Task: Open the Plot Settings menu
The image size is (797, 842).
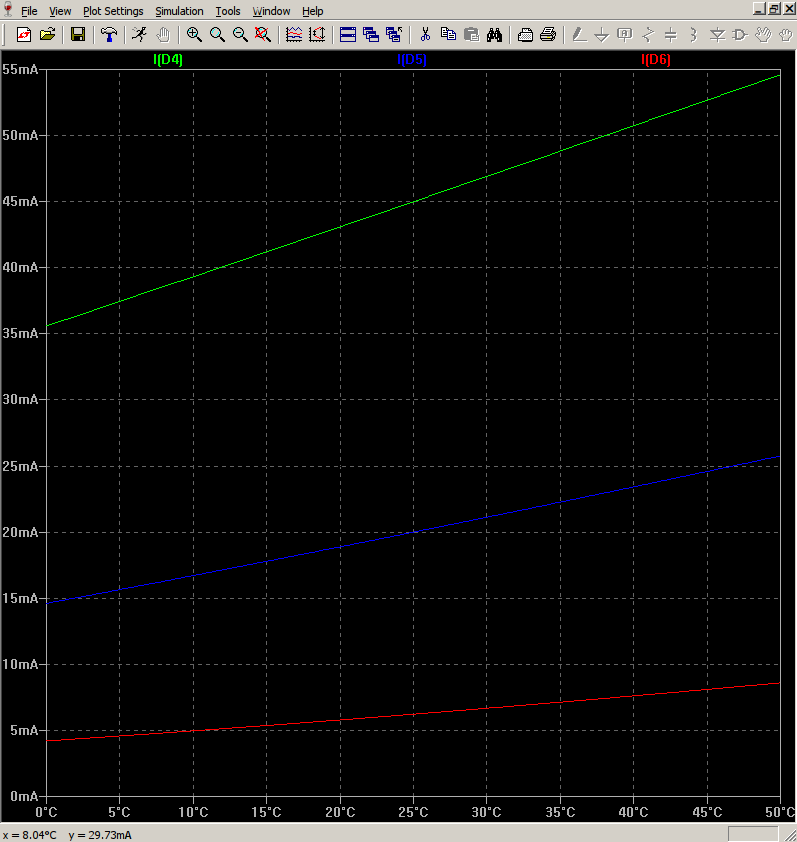Action: pyautogui.click(x=113, y=11)
